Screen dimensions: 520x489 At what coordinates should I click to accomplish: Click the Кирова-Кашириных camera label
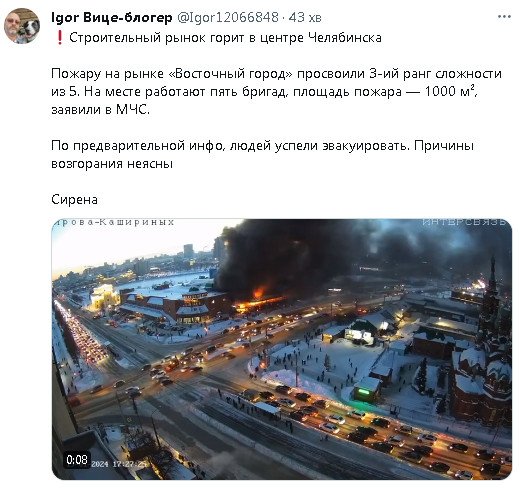click(x=114, y=222)
